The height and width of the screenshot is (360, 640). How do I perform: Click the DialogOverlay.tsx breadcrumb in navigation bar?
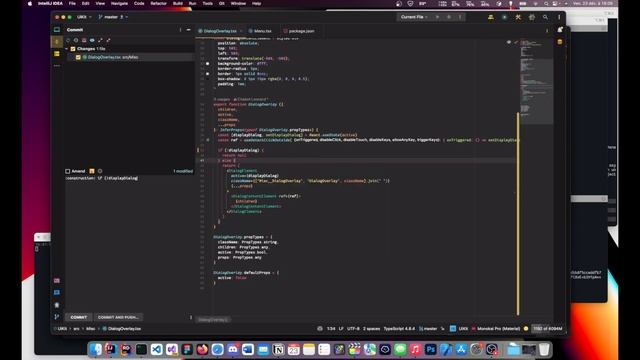[x=122, y=329]
